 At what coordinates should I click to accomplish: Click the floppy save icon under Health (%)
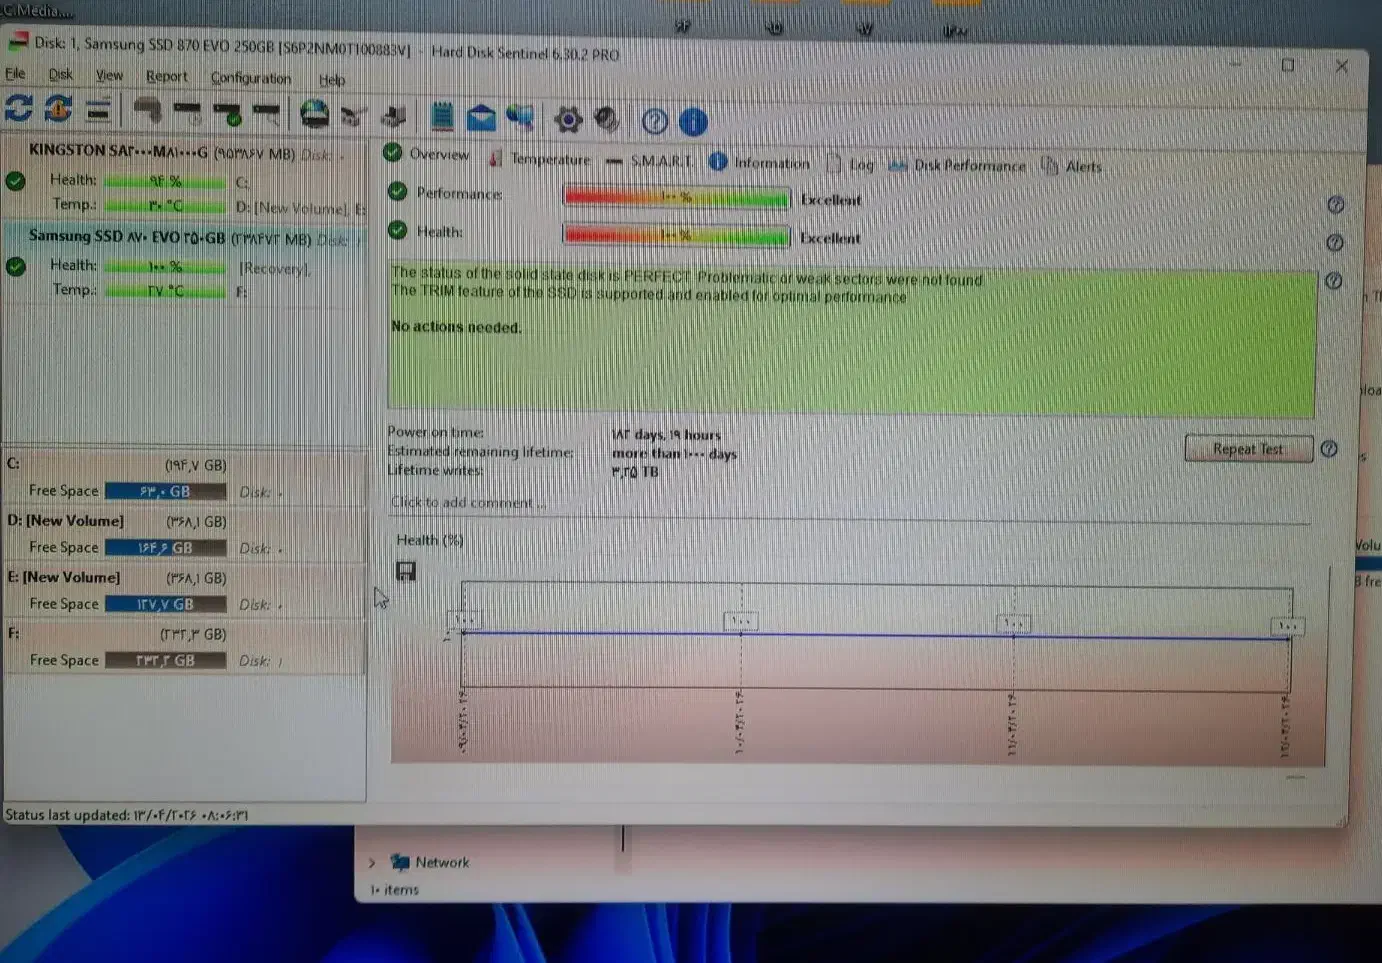click(405, 571)
